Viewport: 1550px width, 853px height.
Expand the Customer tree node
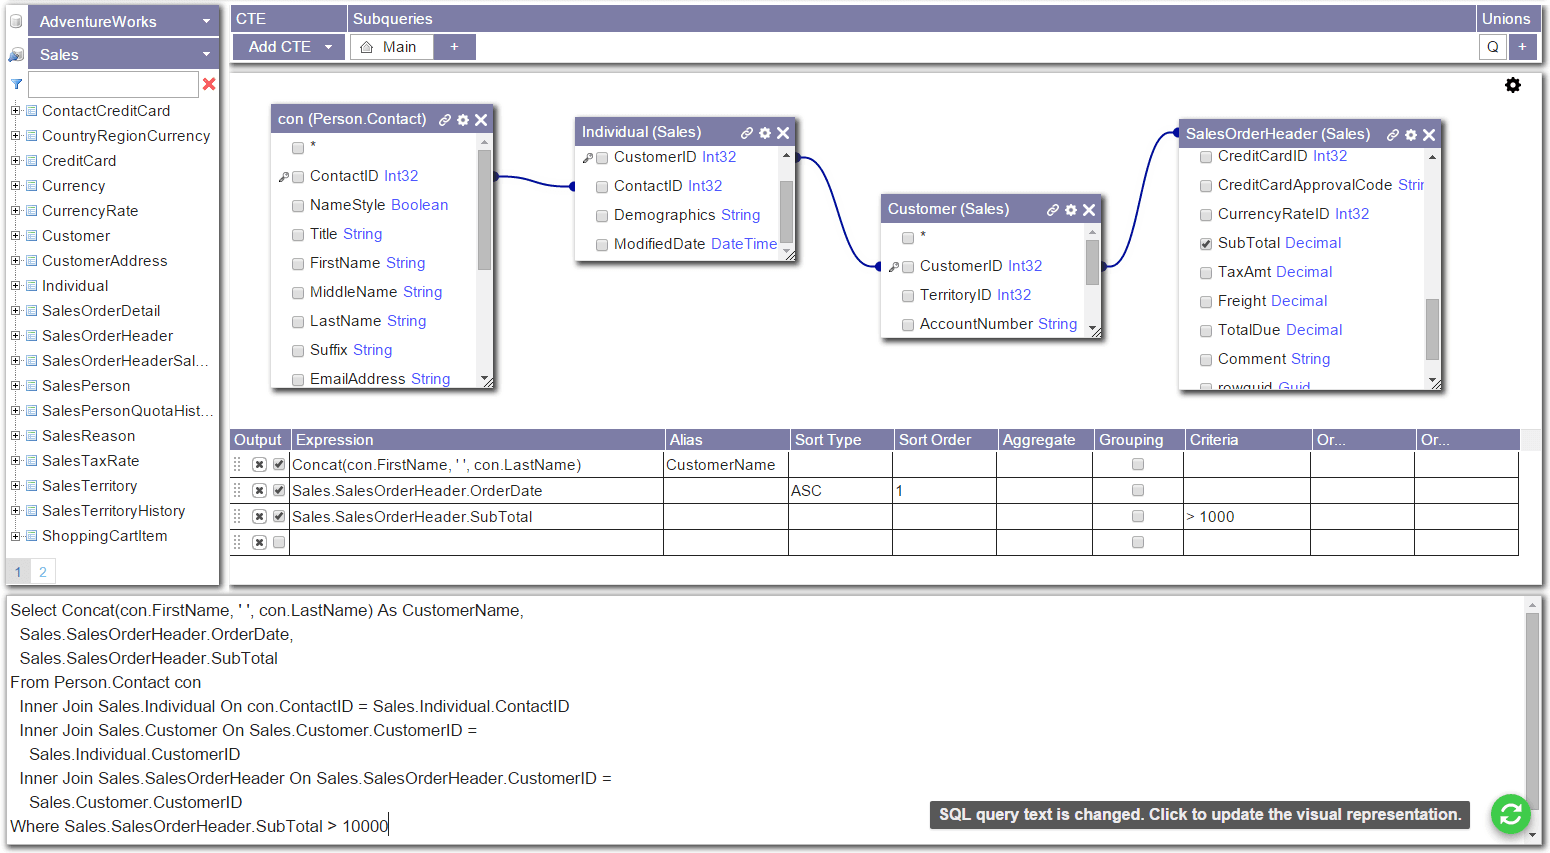coord(15,236)
